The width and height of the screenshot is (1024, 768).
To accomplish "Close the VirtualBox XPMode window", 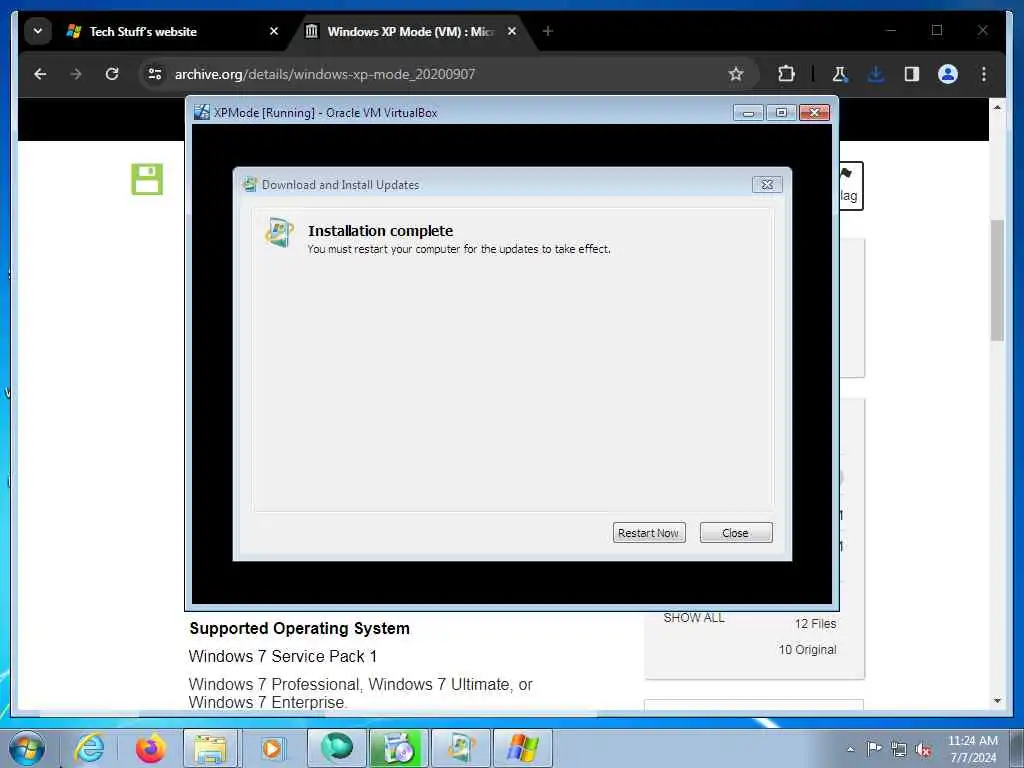I will [x=814, y=113].
